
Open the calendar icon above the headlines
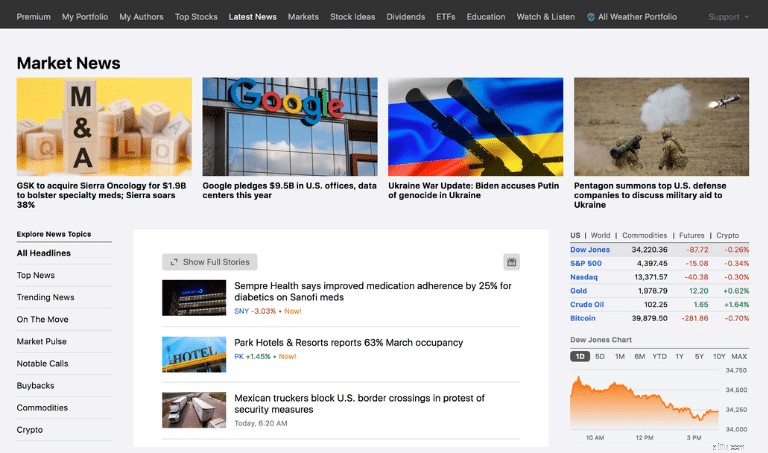point(511,262)
